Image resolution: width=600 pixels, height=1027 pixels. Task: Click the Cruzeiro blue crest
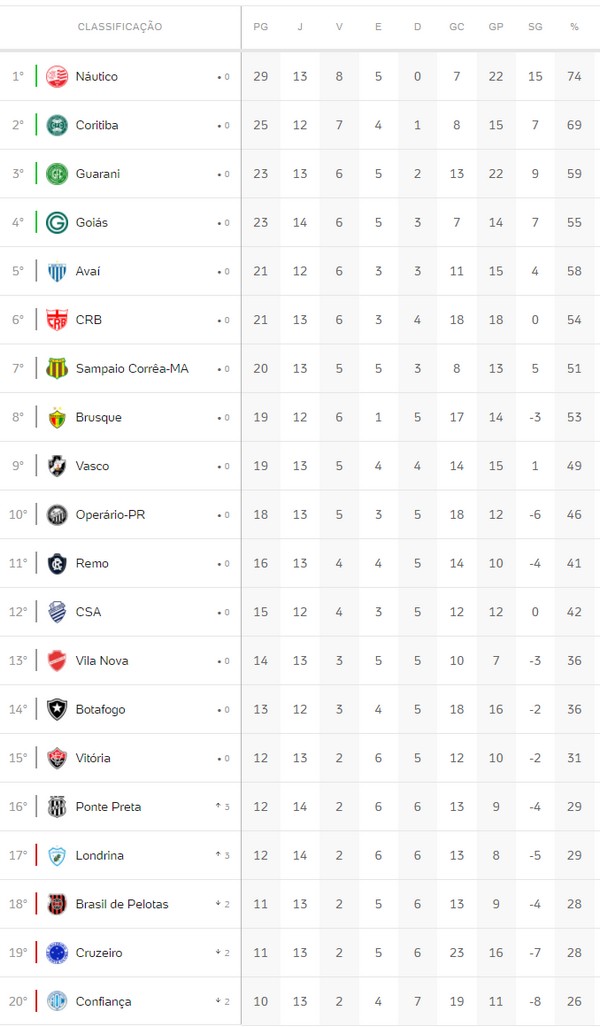[56, 953]
